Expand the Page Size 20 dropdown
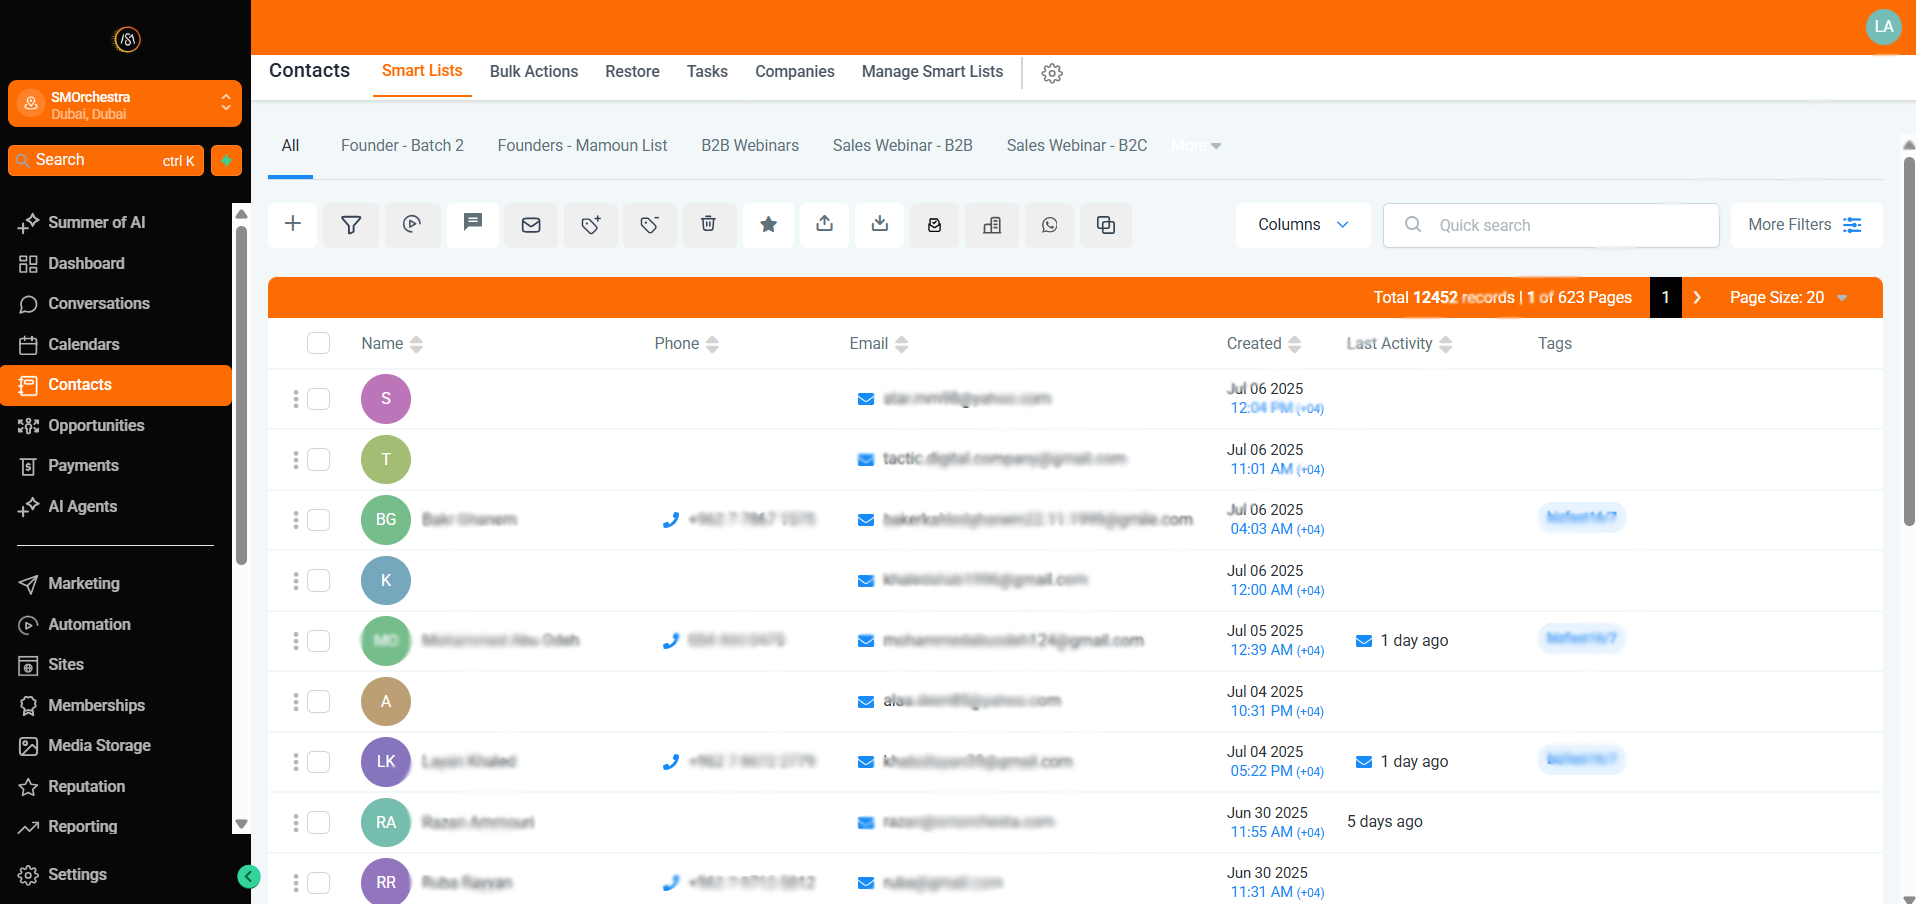This screenshot has height=904, width=1916. pos(1788,297)
